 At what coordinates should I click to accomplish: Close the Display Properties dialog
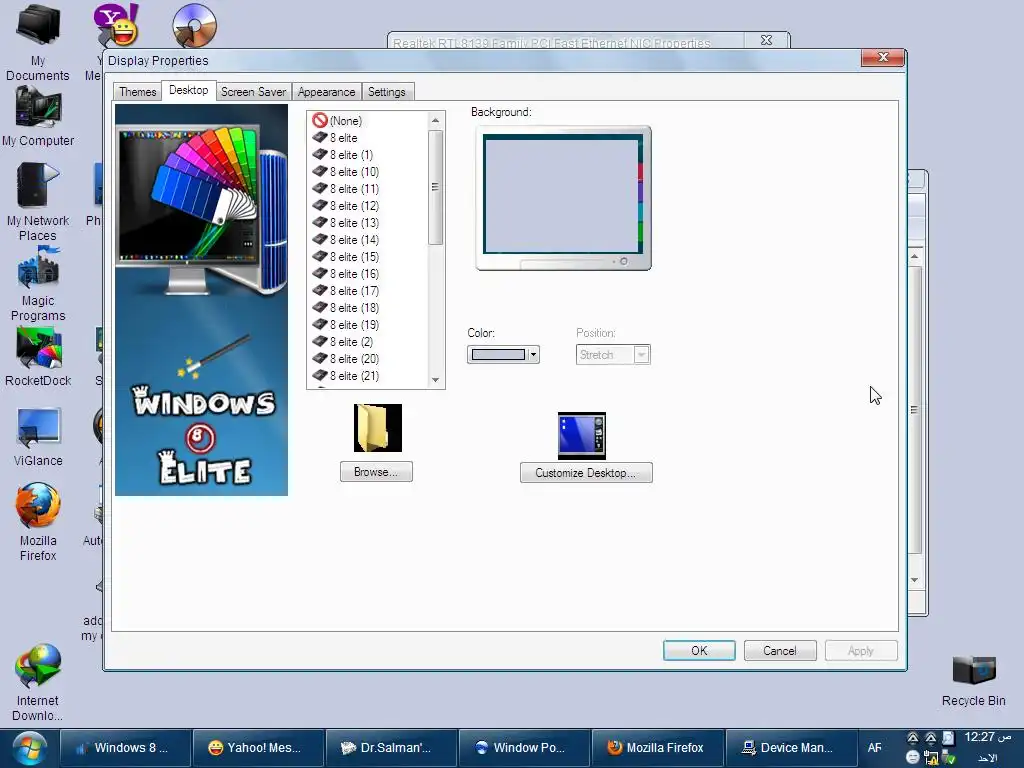click(x=883, y=57)
